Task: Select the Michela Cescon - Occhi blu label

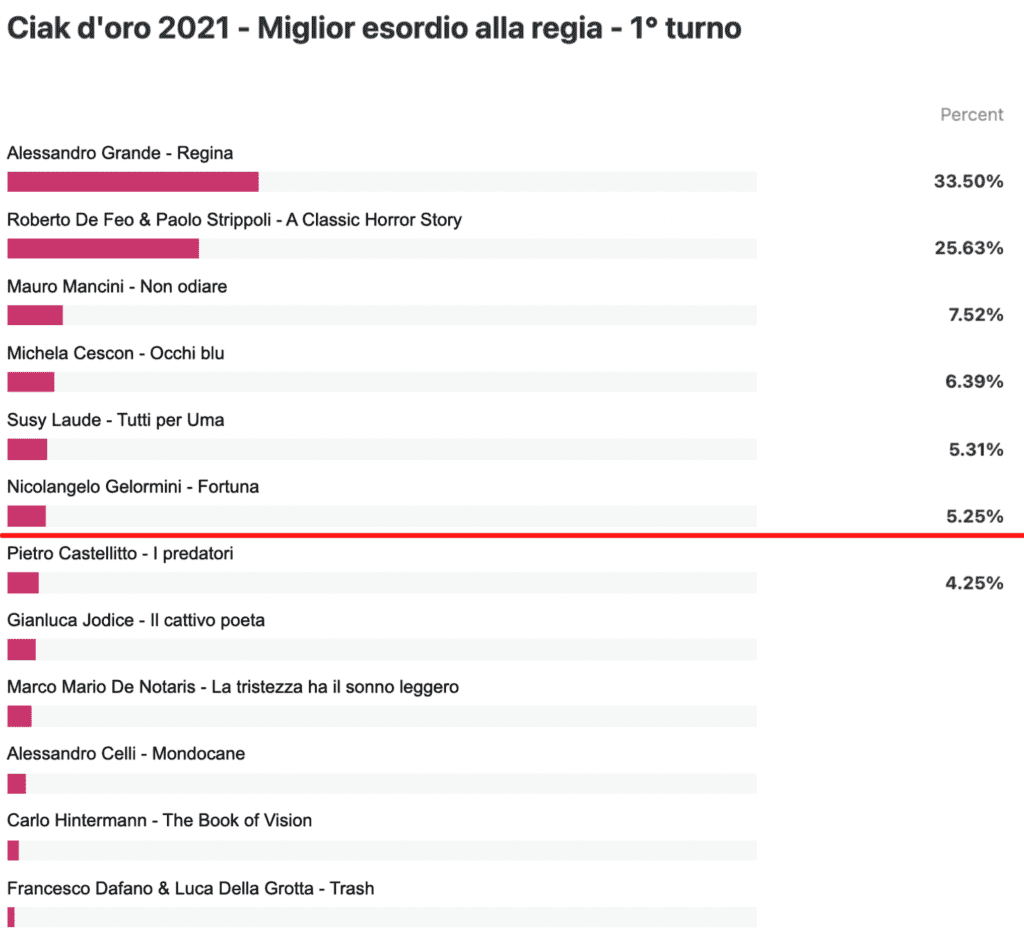Action: [x=116, y=353]
